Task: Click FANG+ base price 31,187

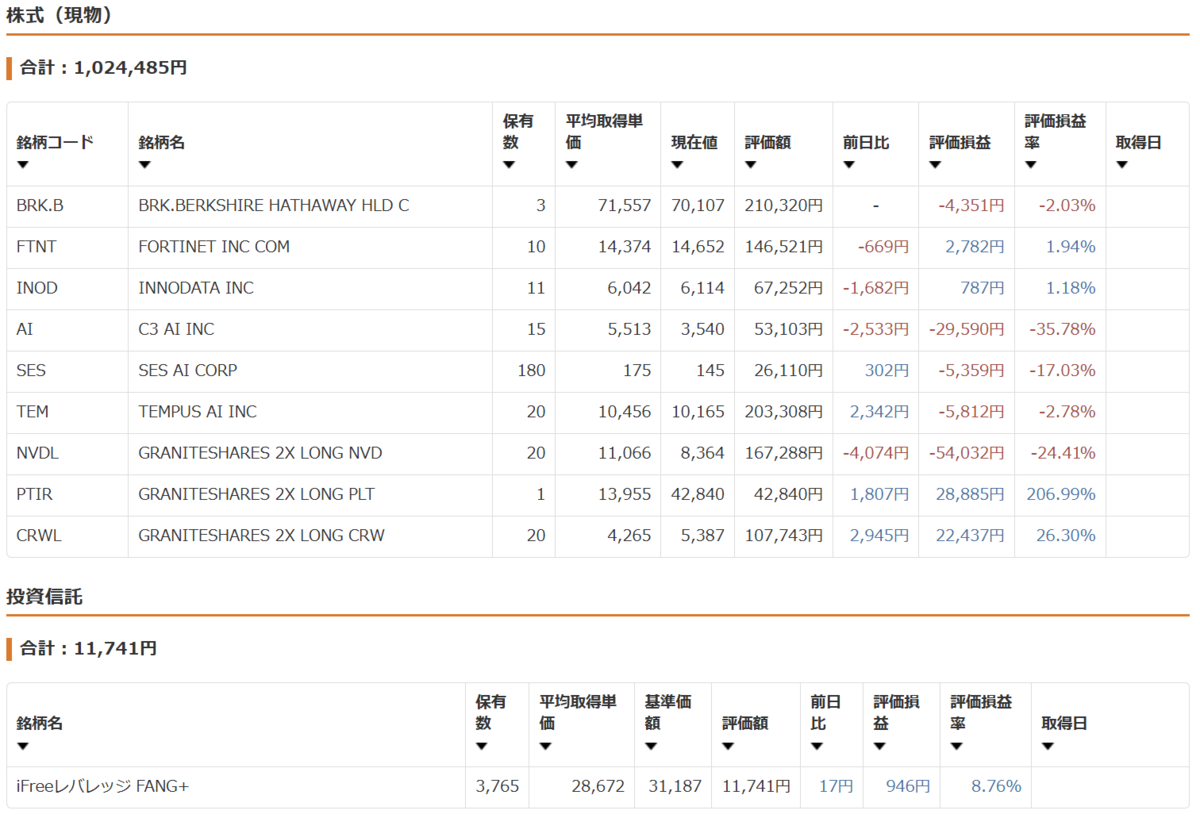Action: [x=673, y=786]
